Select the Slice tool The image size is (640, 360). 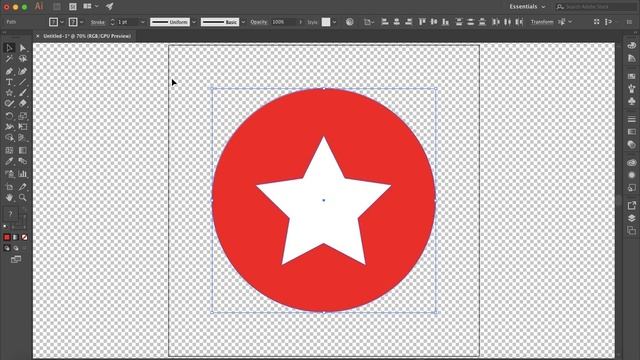coord(23,187)
